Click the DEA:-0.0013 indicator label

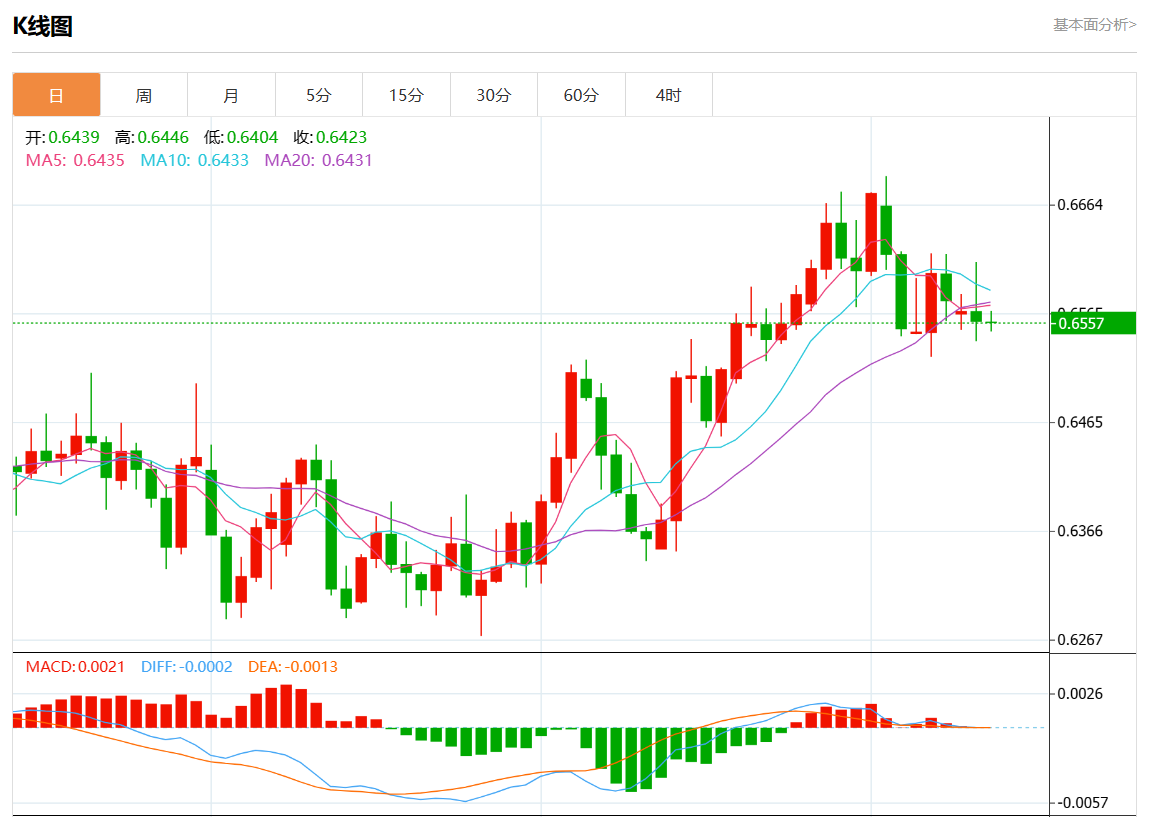pos(292,667)
